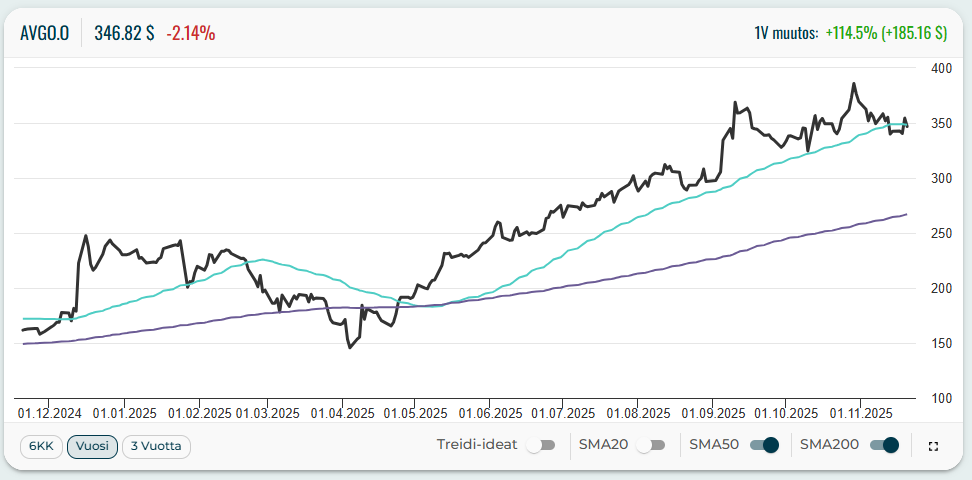This screenshot has height=480, width=972.
Task: Click the price line's April 2025 low point
Action: (349, 347)
